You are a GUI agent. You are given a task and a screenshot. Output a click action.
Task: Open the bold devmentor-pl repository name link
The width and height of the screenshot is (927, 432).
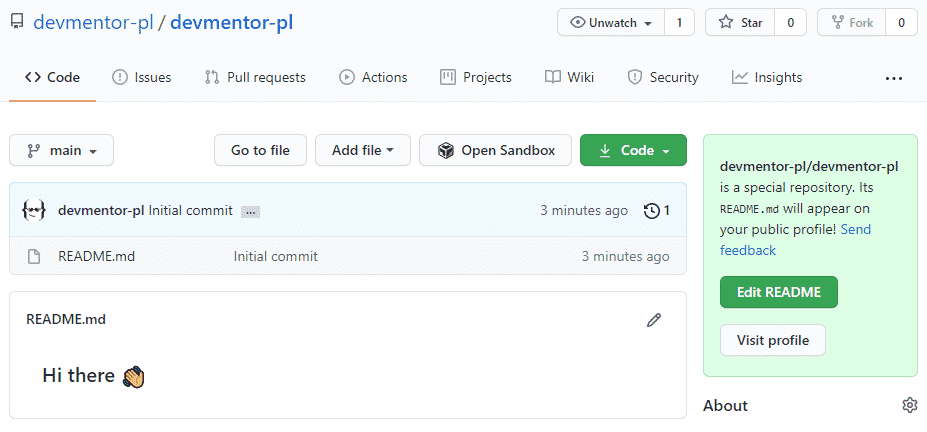232,22
